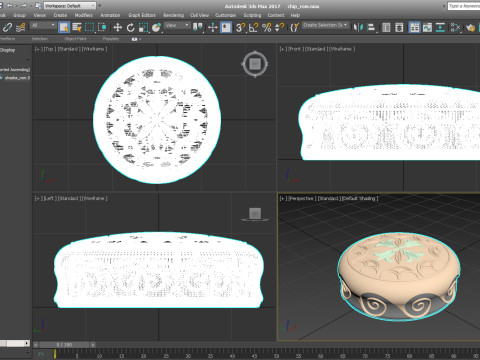The height and width of the screenshot is (360, 480).
Task: Toggle the 3D Snaps icon
Action: tap(240, 27)
